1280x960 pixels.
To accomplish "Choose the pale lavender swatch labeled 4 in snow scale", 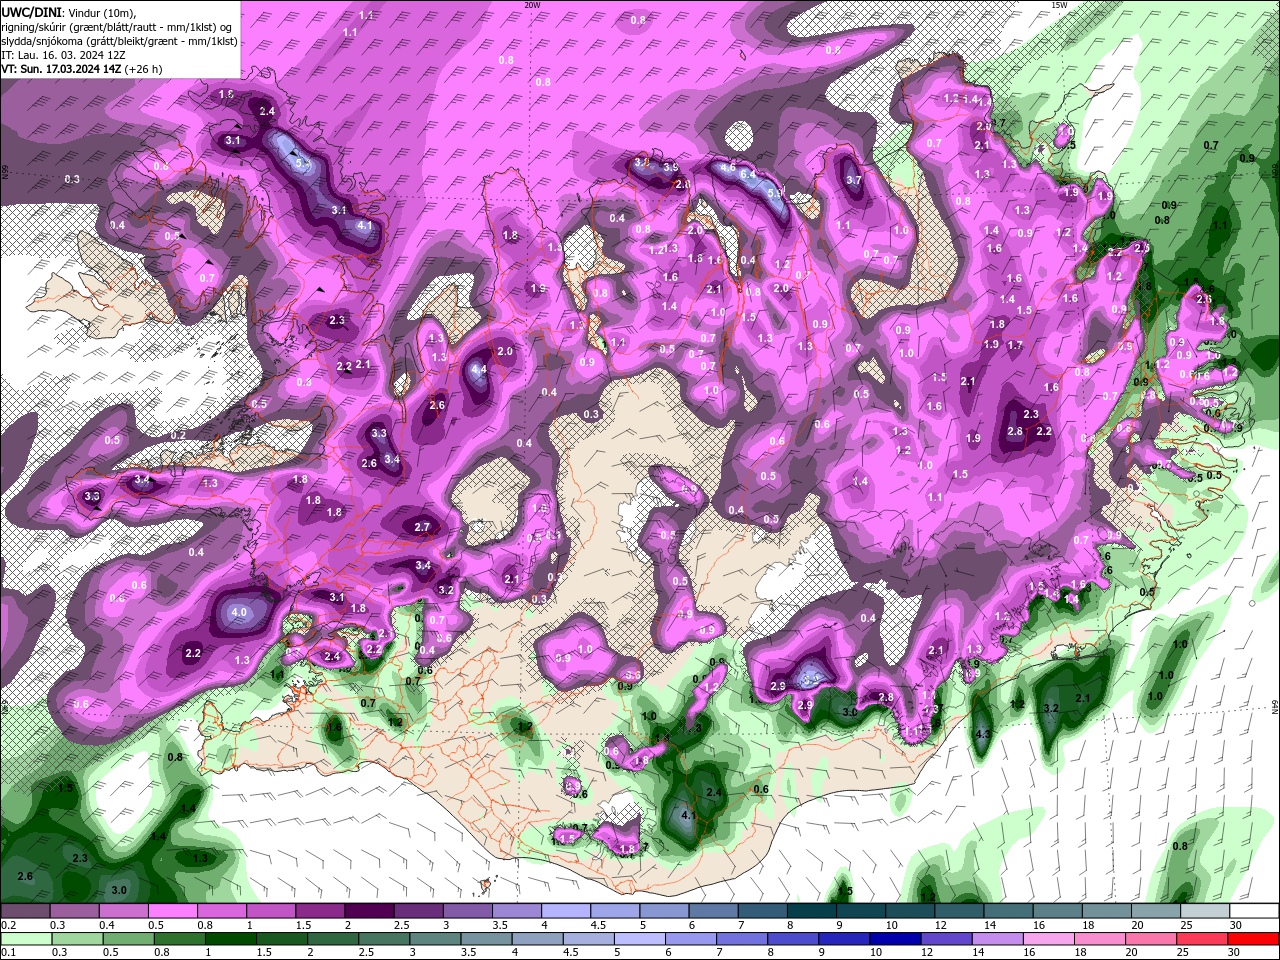I will point(566,911).
